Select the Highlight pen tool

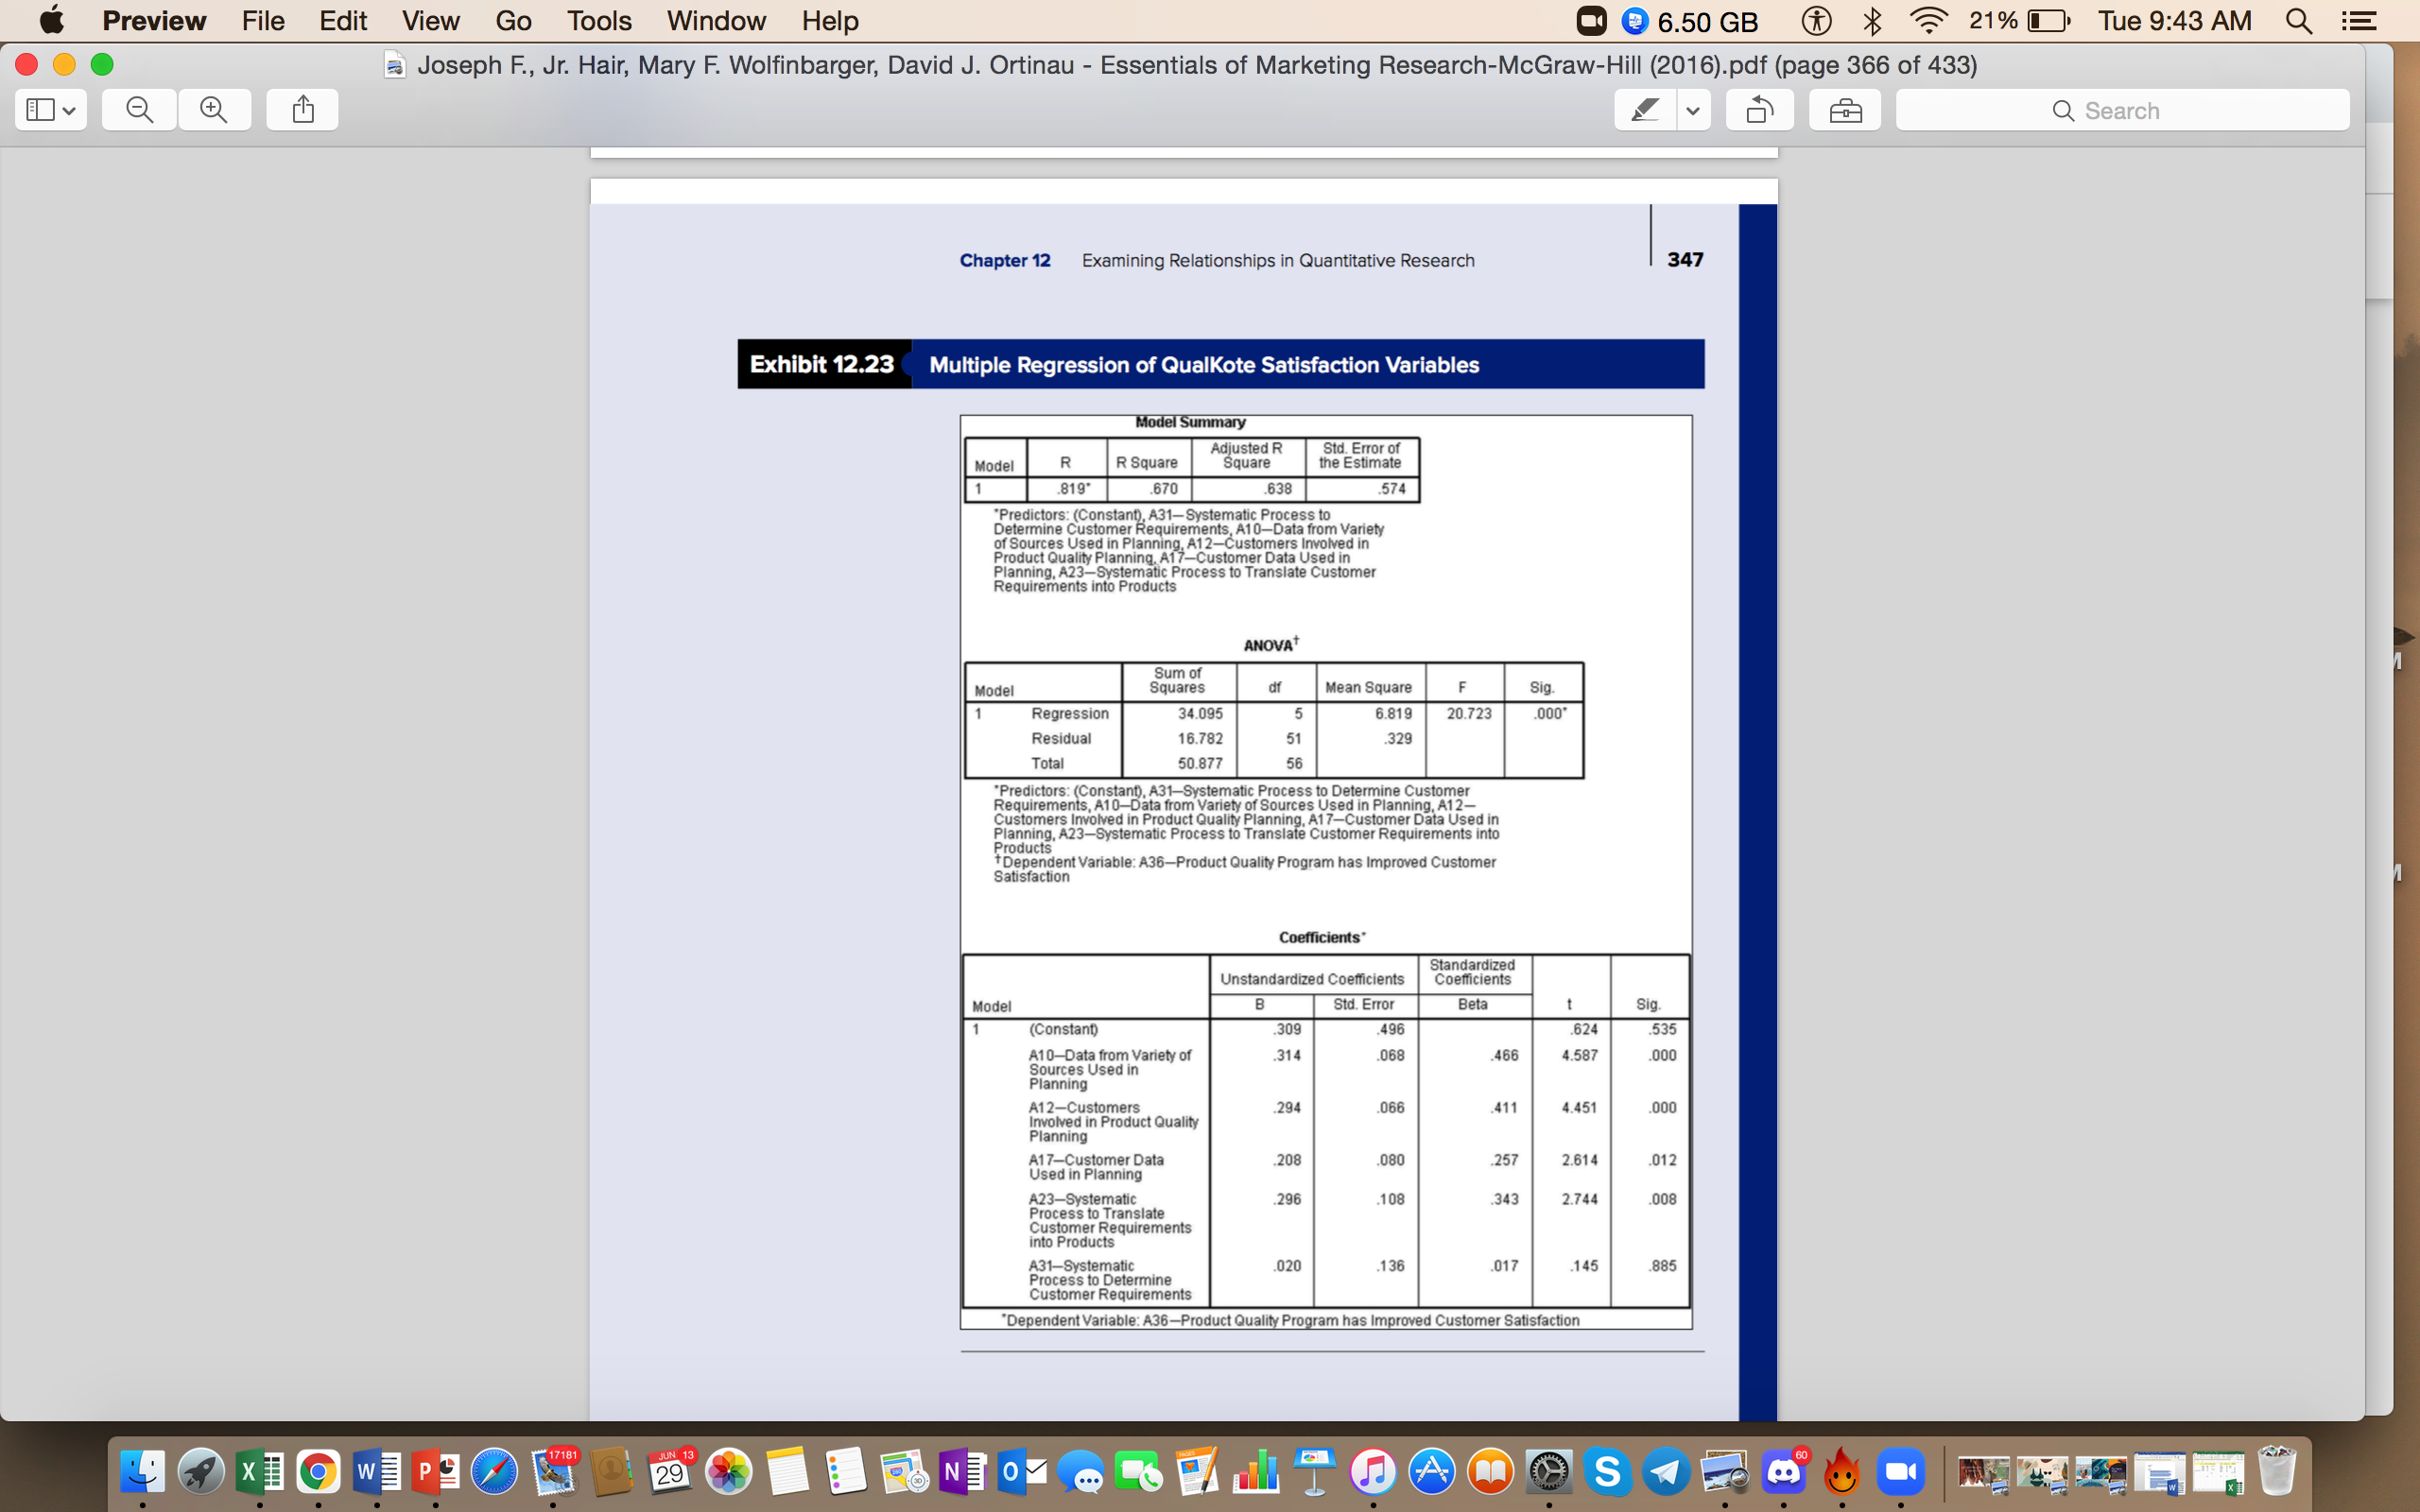click(x=1645, y=110)
